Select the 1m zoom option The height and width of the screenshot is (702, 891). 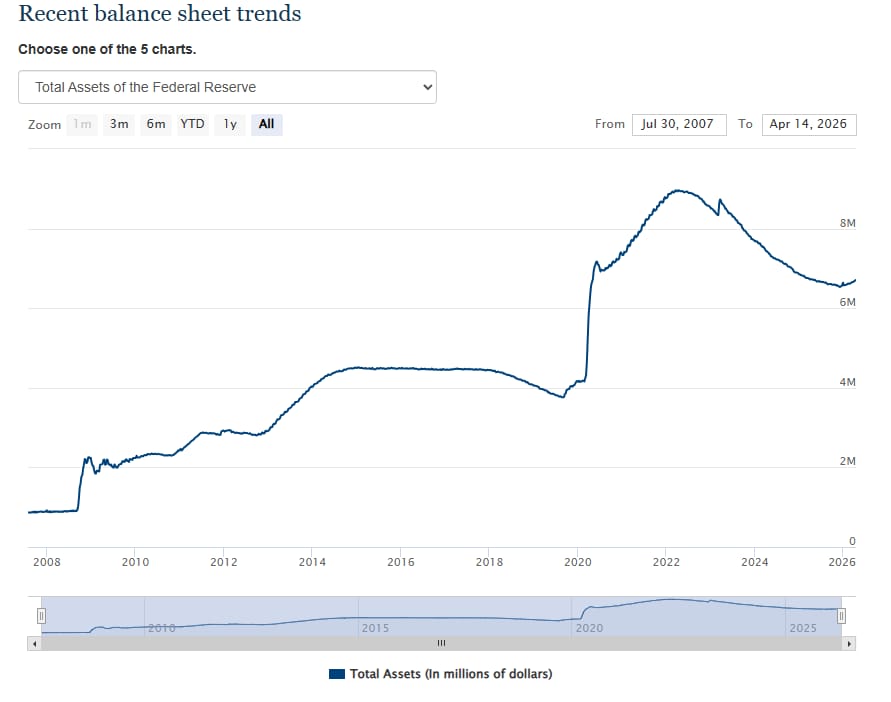click(x=82, y=124)
